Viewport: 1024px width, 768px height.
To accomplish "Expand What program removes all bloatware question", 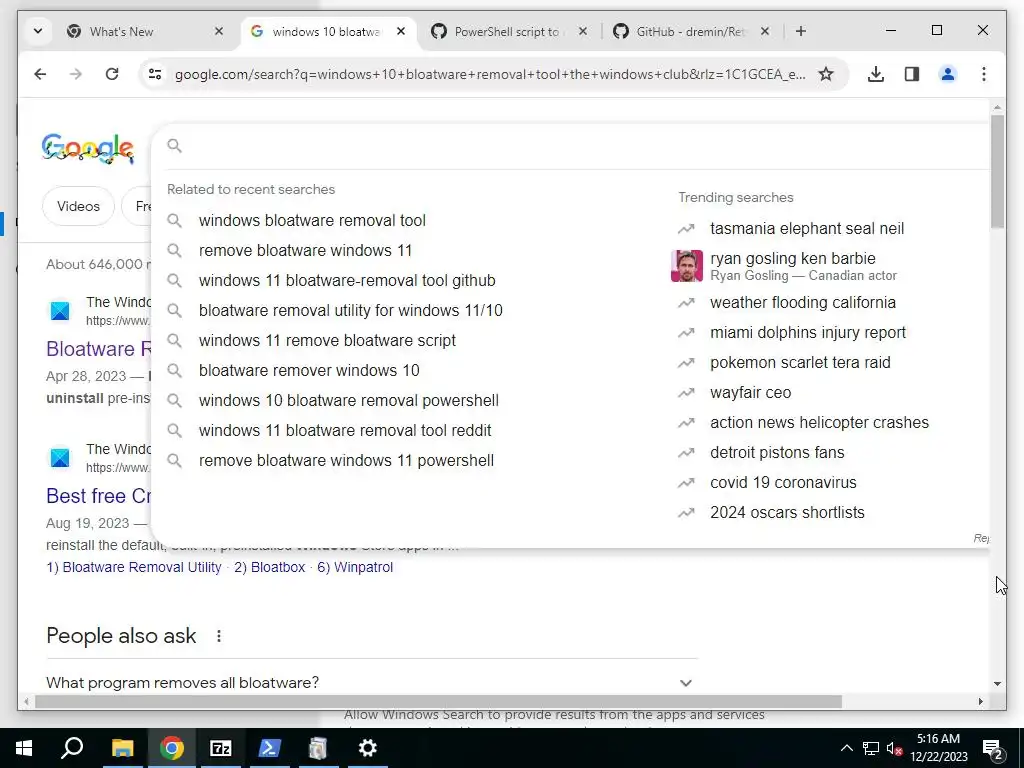I will click(372, 683).
